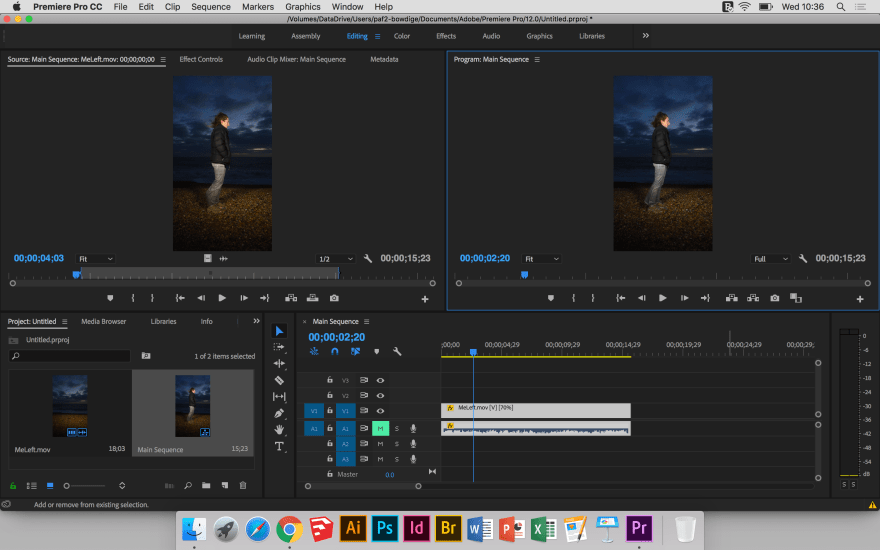The width and height of the screenshot is (880, 550).
Task: Open the Sequence menu
Action: 210,7
